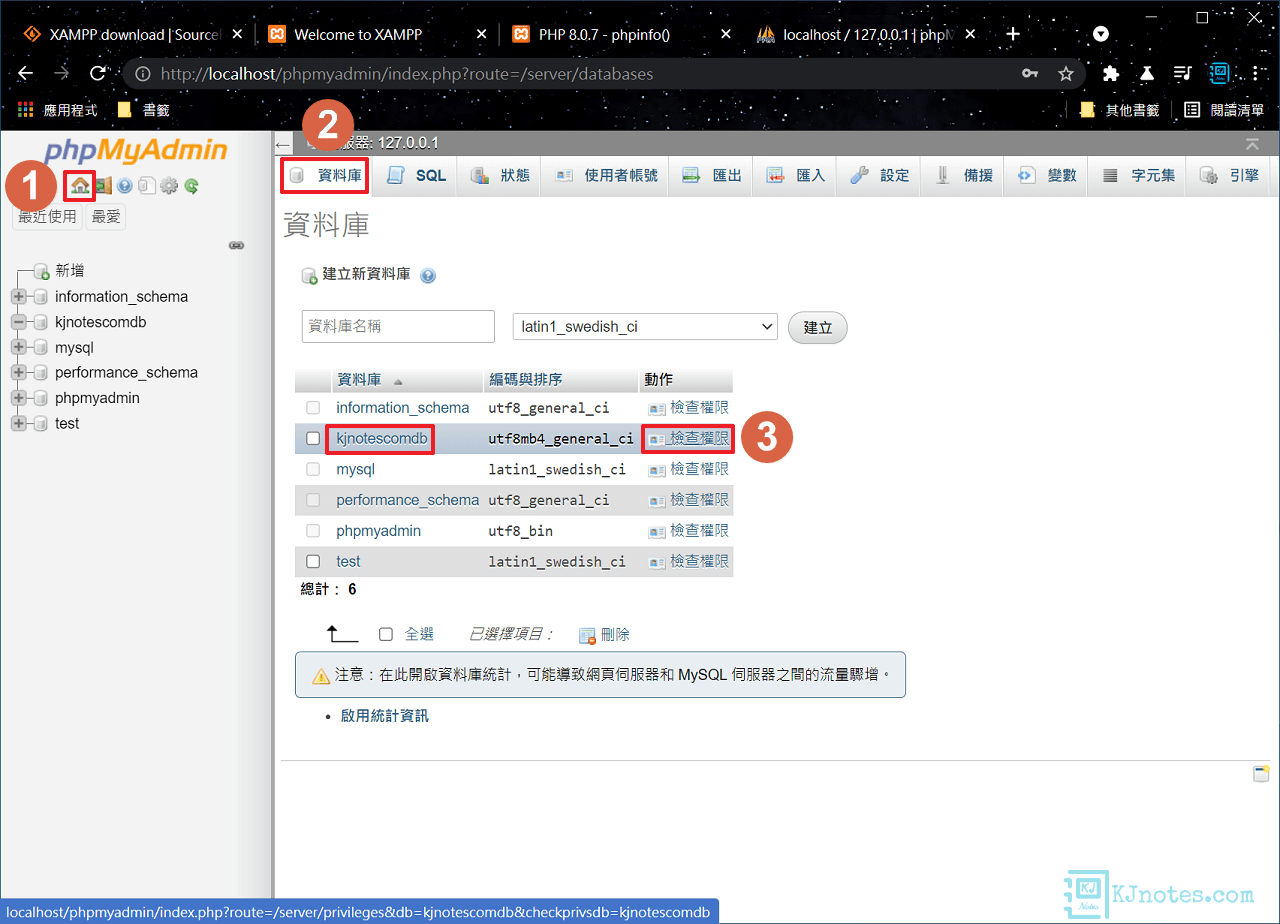Click the red delete database icon
The image size is (1280, 924).
point(588,635)
